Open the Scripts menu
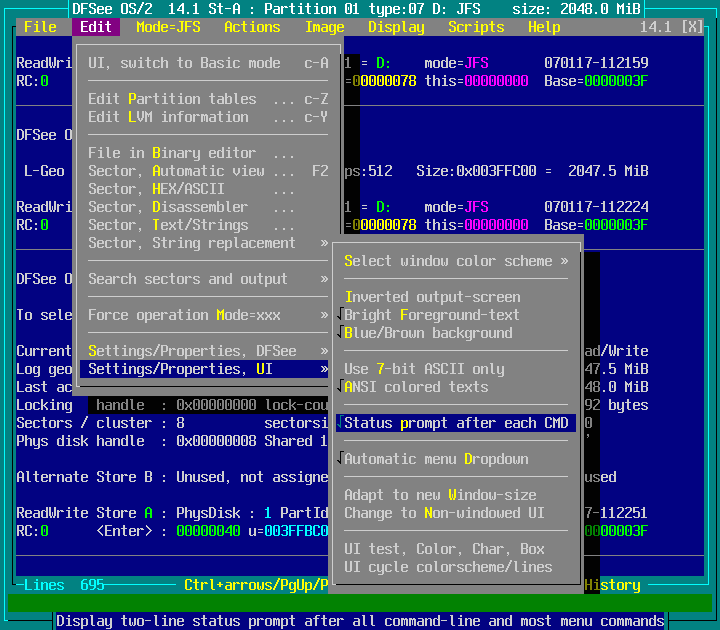 click(x=476, y=27)
